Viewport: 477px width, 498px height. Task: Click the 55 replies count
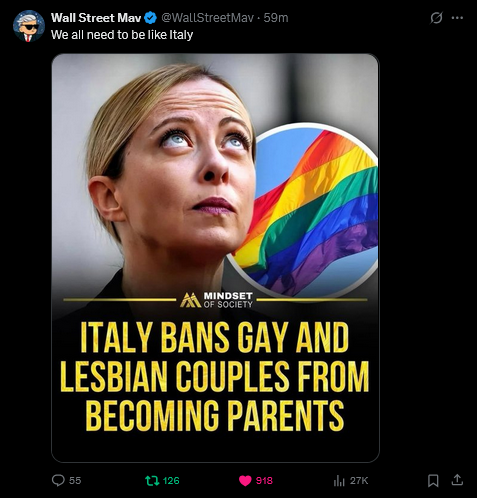pyautogui.click(x=75, y=480)
